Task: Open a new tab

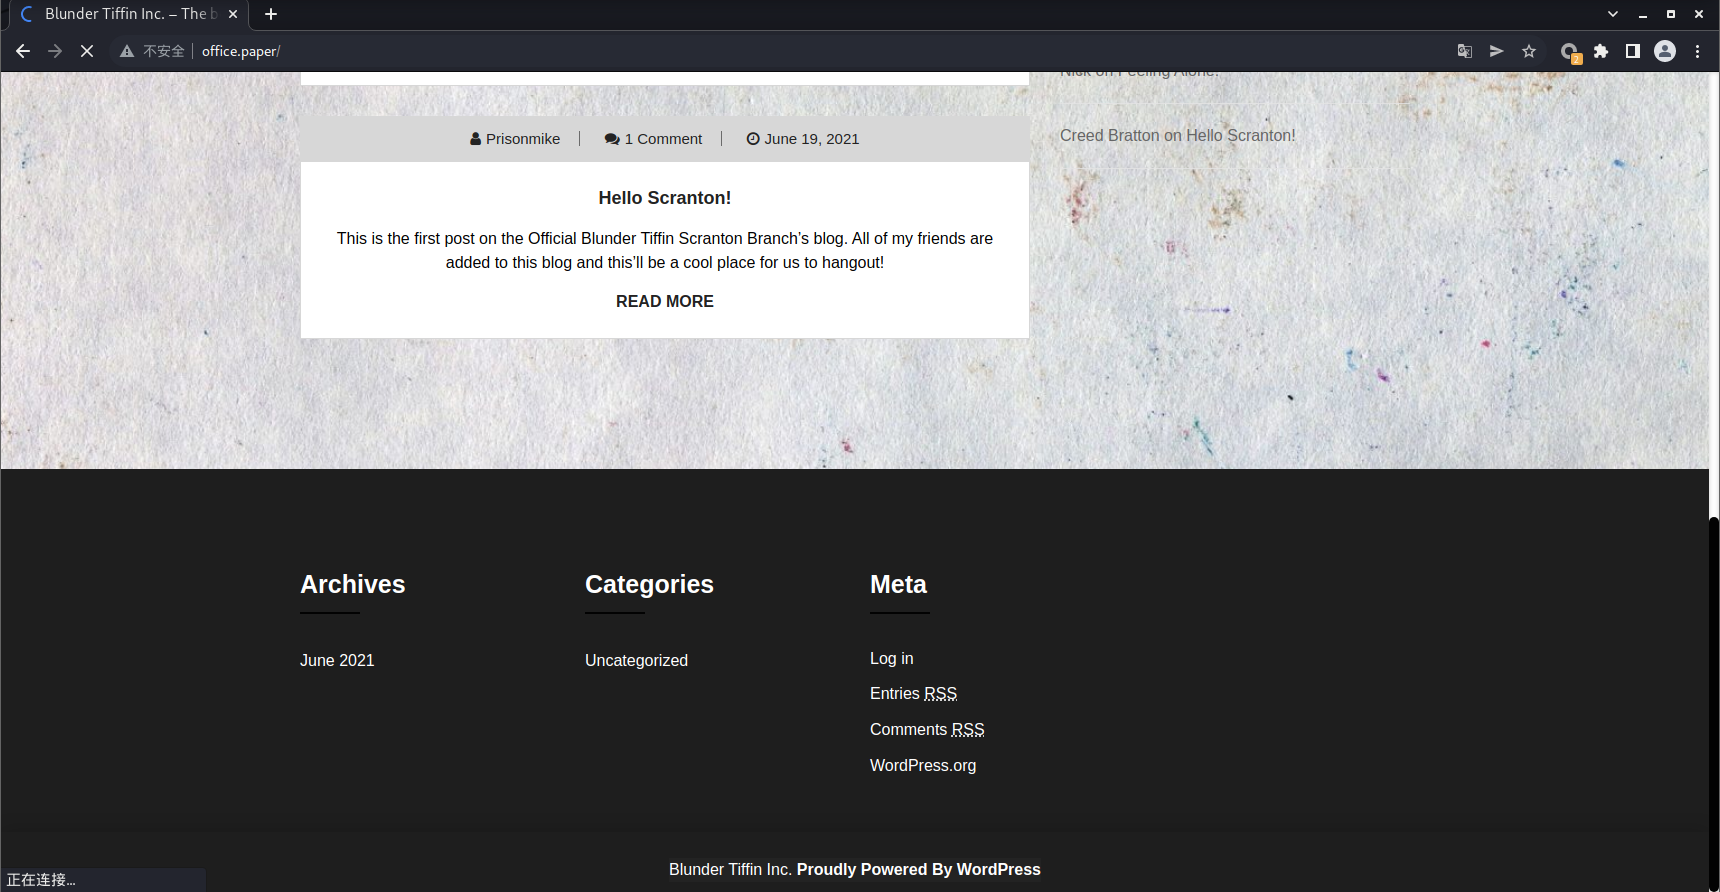Action: click(271, 14)
